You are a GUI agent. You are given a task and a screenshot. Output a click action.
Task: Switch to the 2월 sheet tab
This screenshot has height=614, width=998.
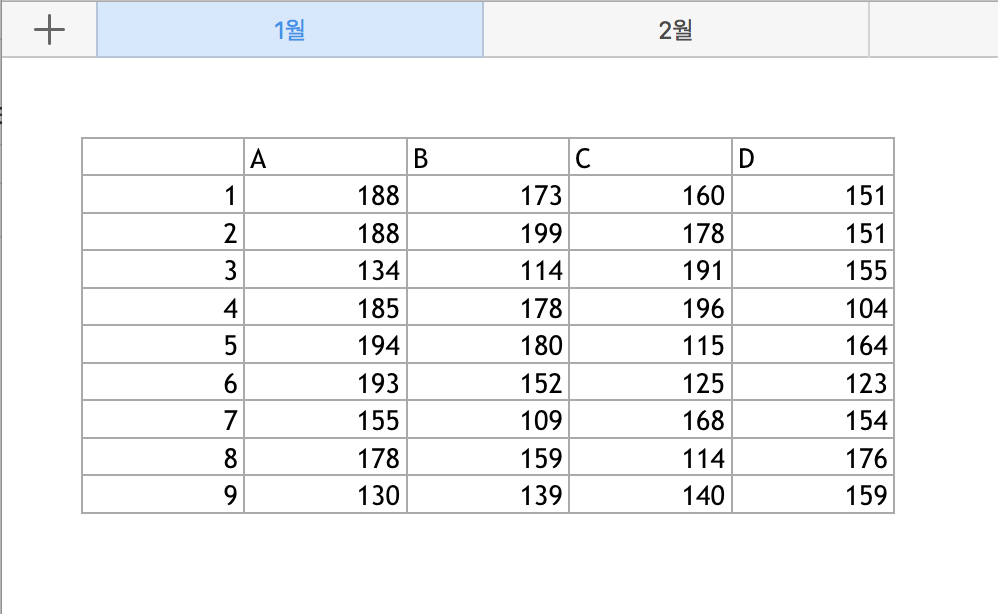pos(676,30)
